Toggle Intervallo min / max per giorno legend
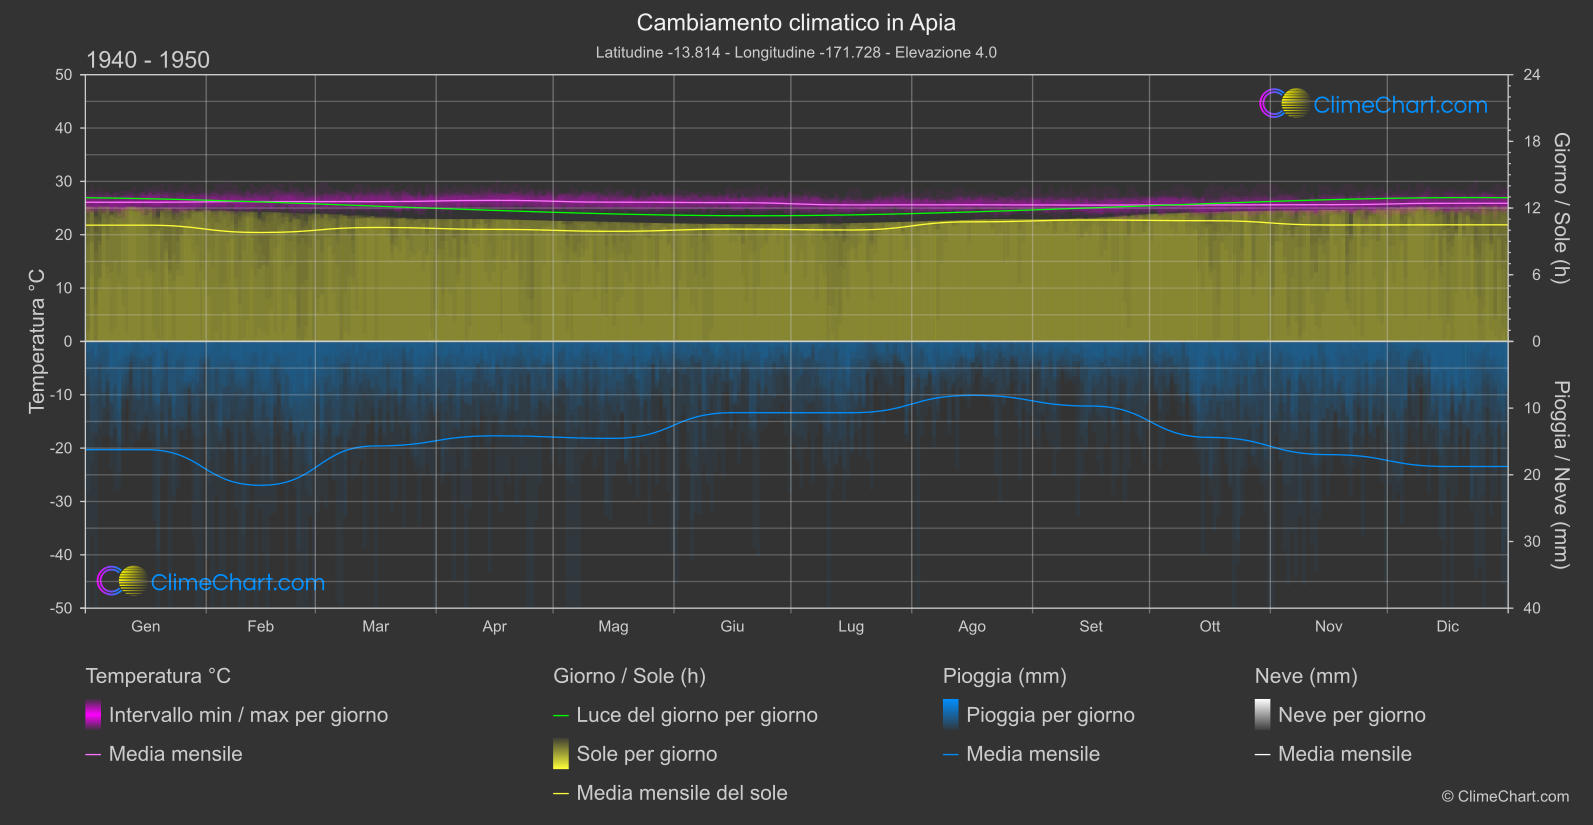This screenshot has width=1593, height=825. pos(248,715)
